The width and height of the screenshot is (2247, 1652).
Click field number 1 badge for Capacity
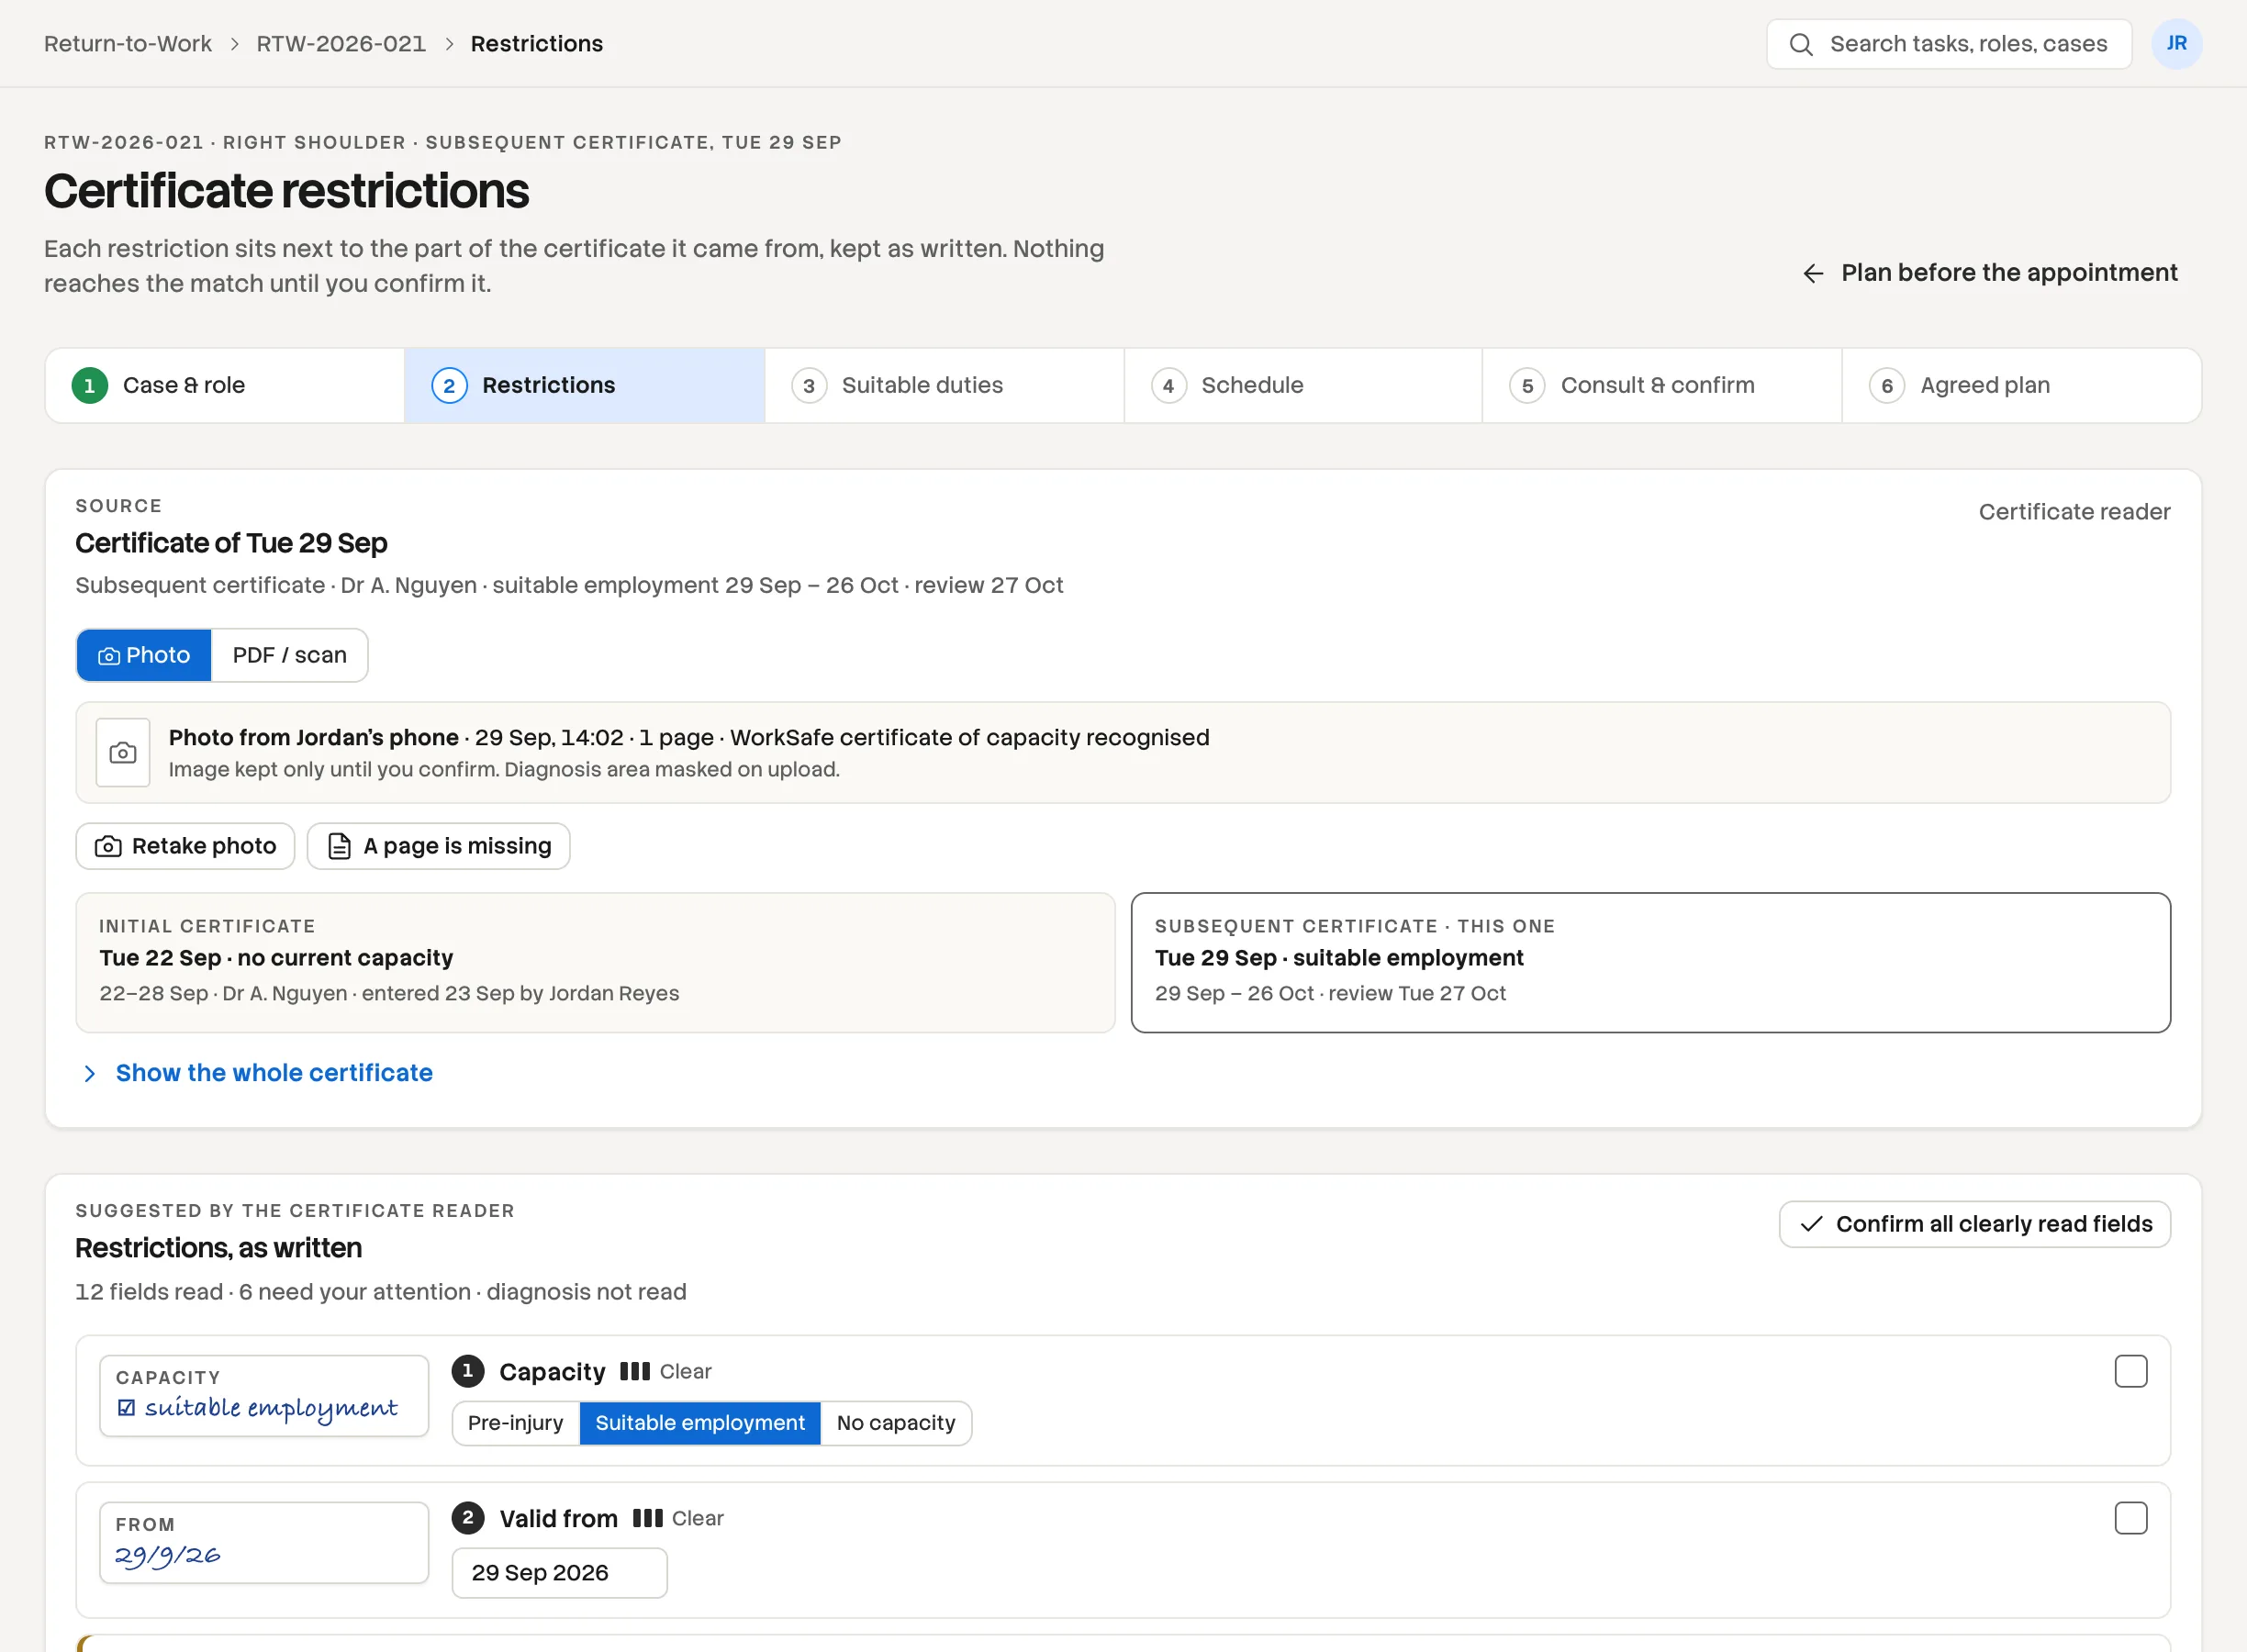pyautogui.click(x=468, y=1371)
